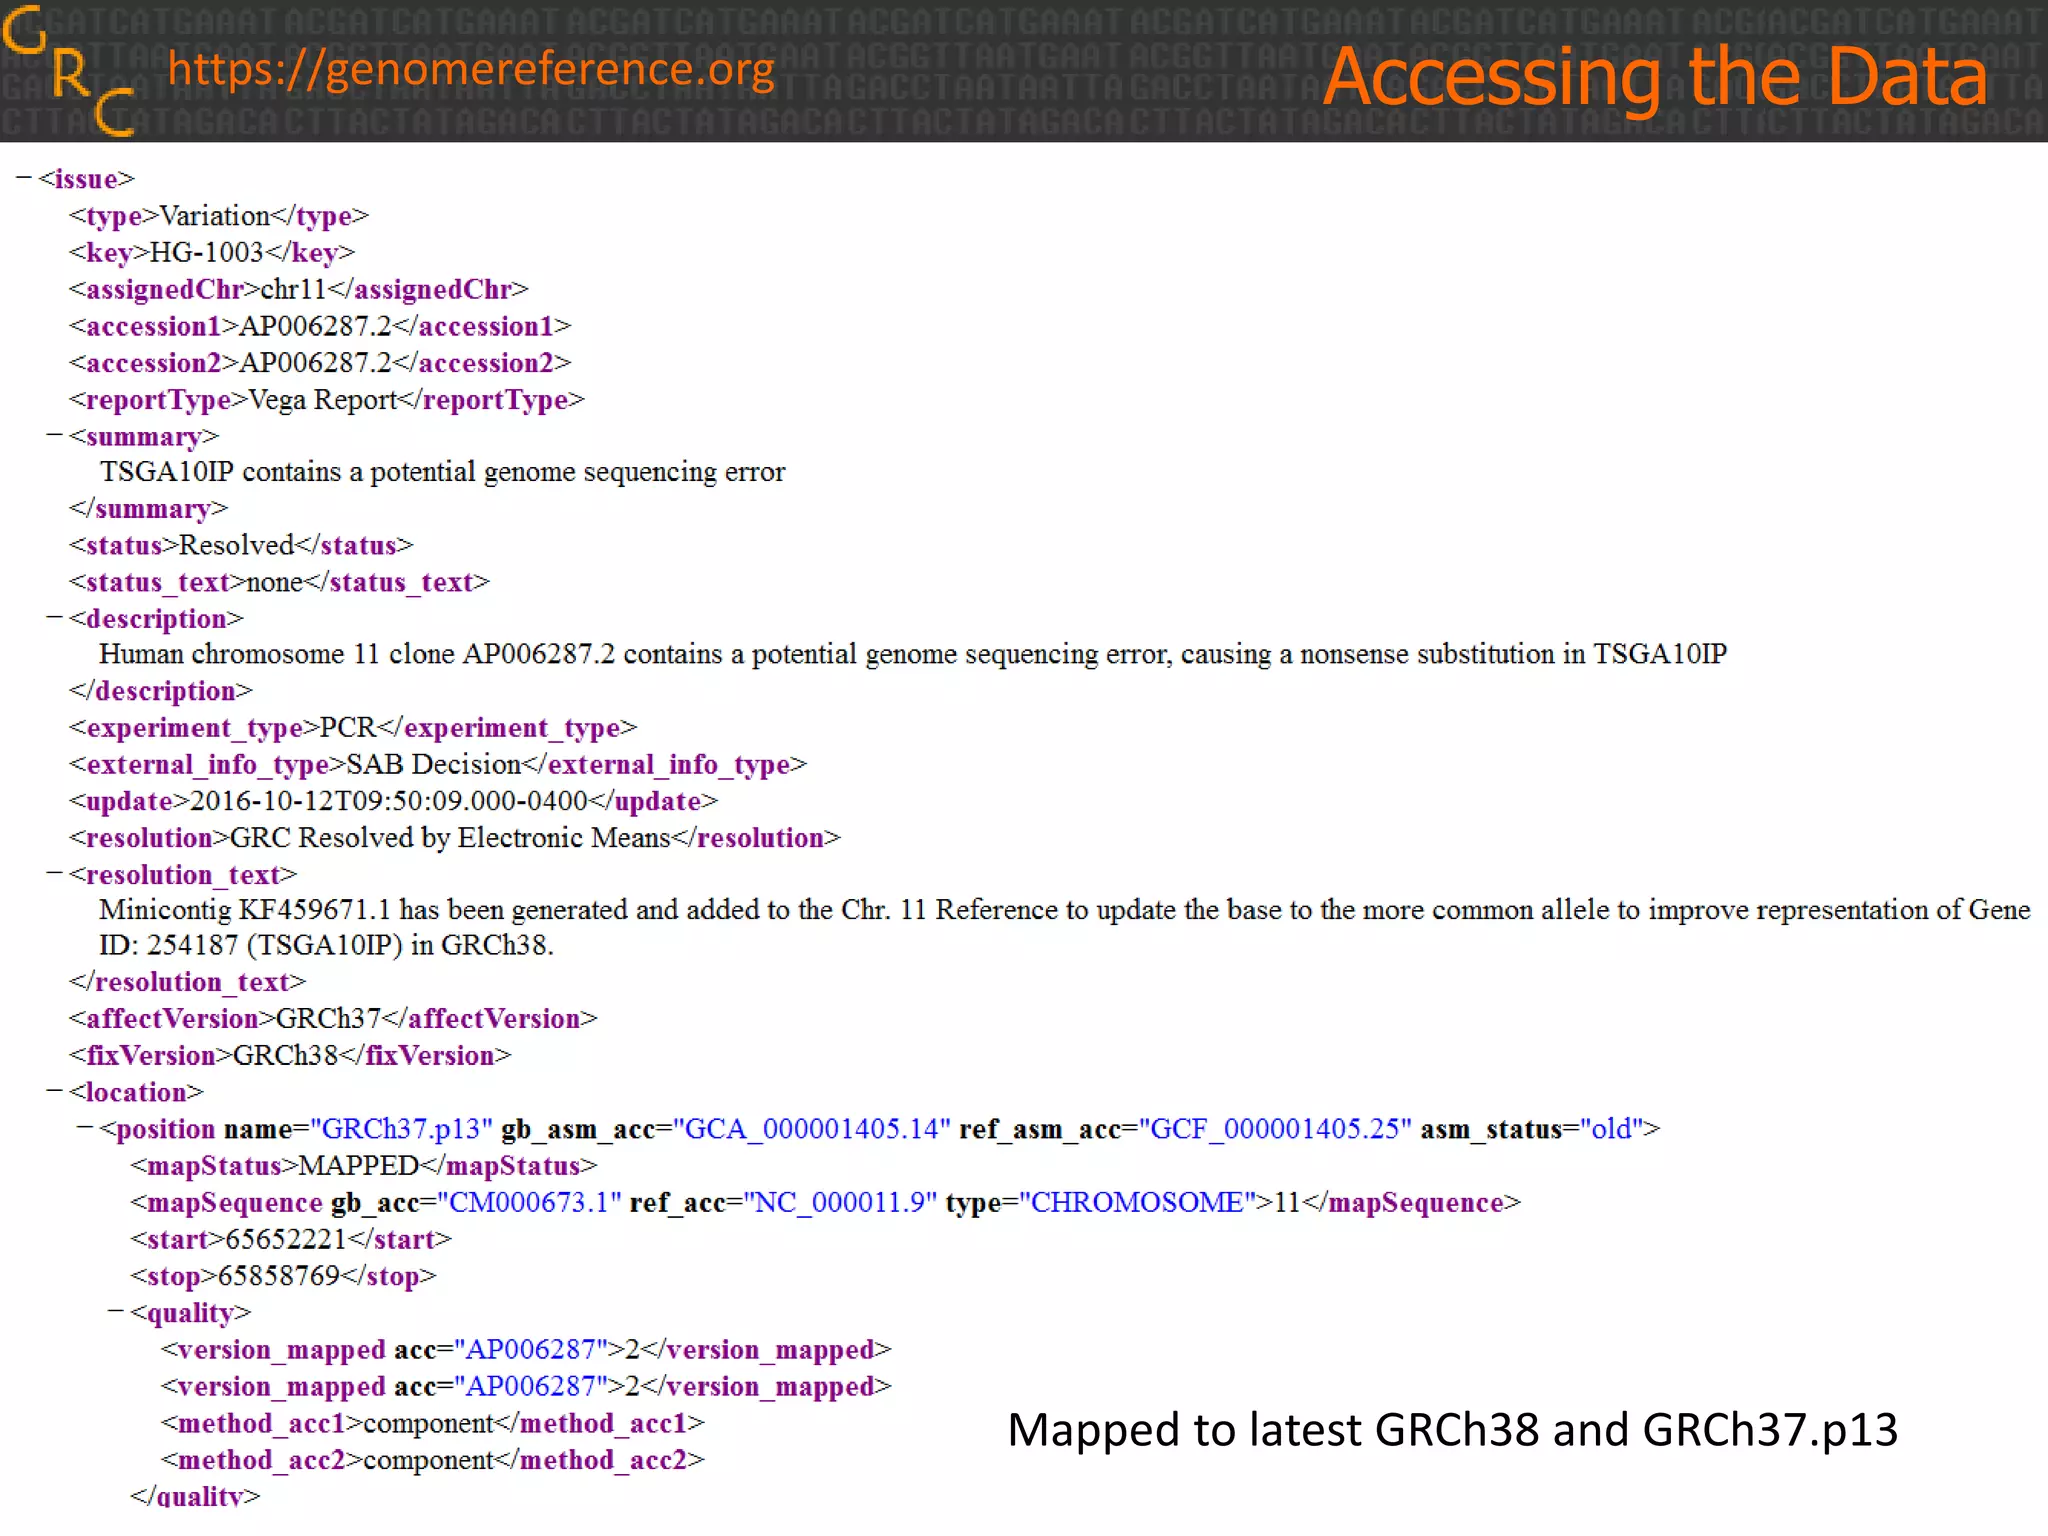Click the status_text none line

[279, 582]
